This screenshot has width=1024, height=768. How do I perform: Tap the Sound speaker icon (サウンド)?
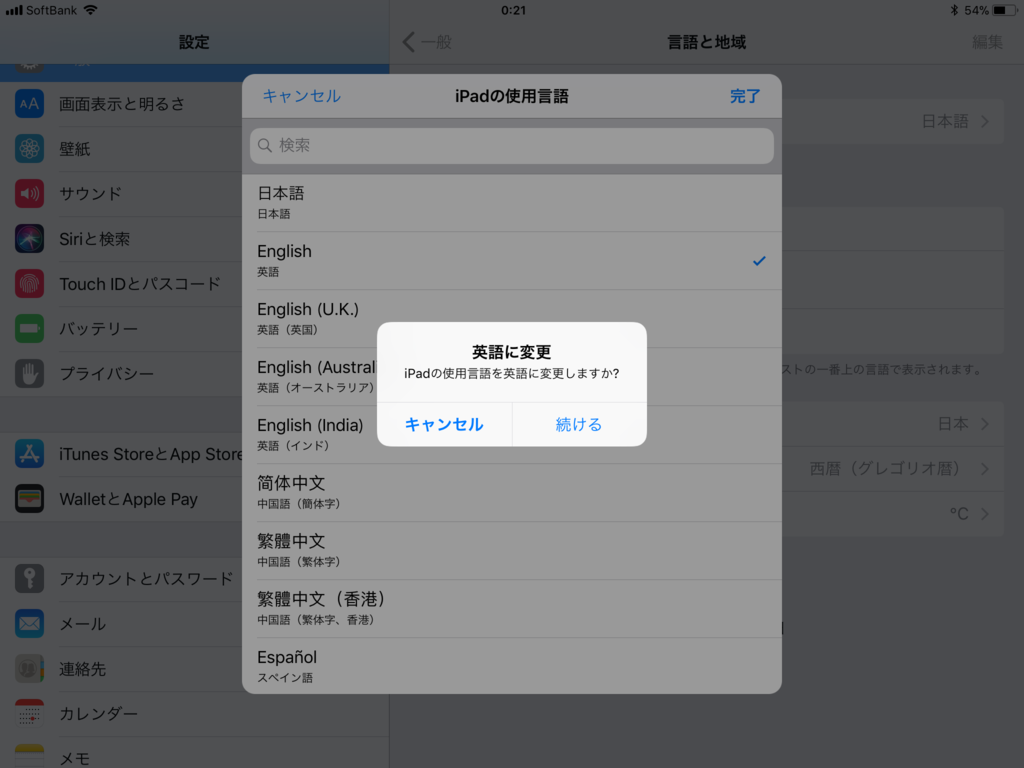[29, 194]
